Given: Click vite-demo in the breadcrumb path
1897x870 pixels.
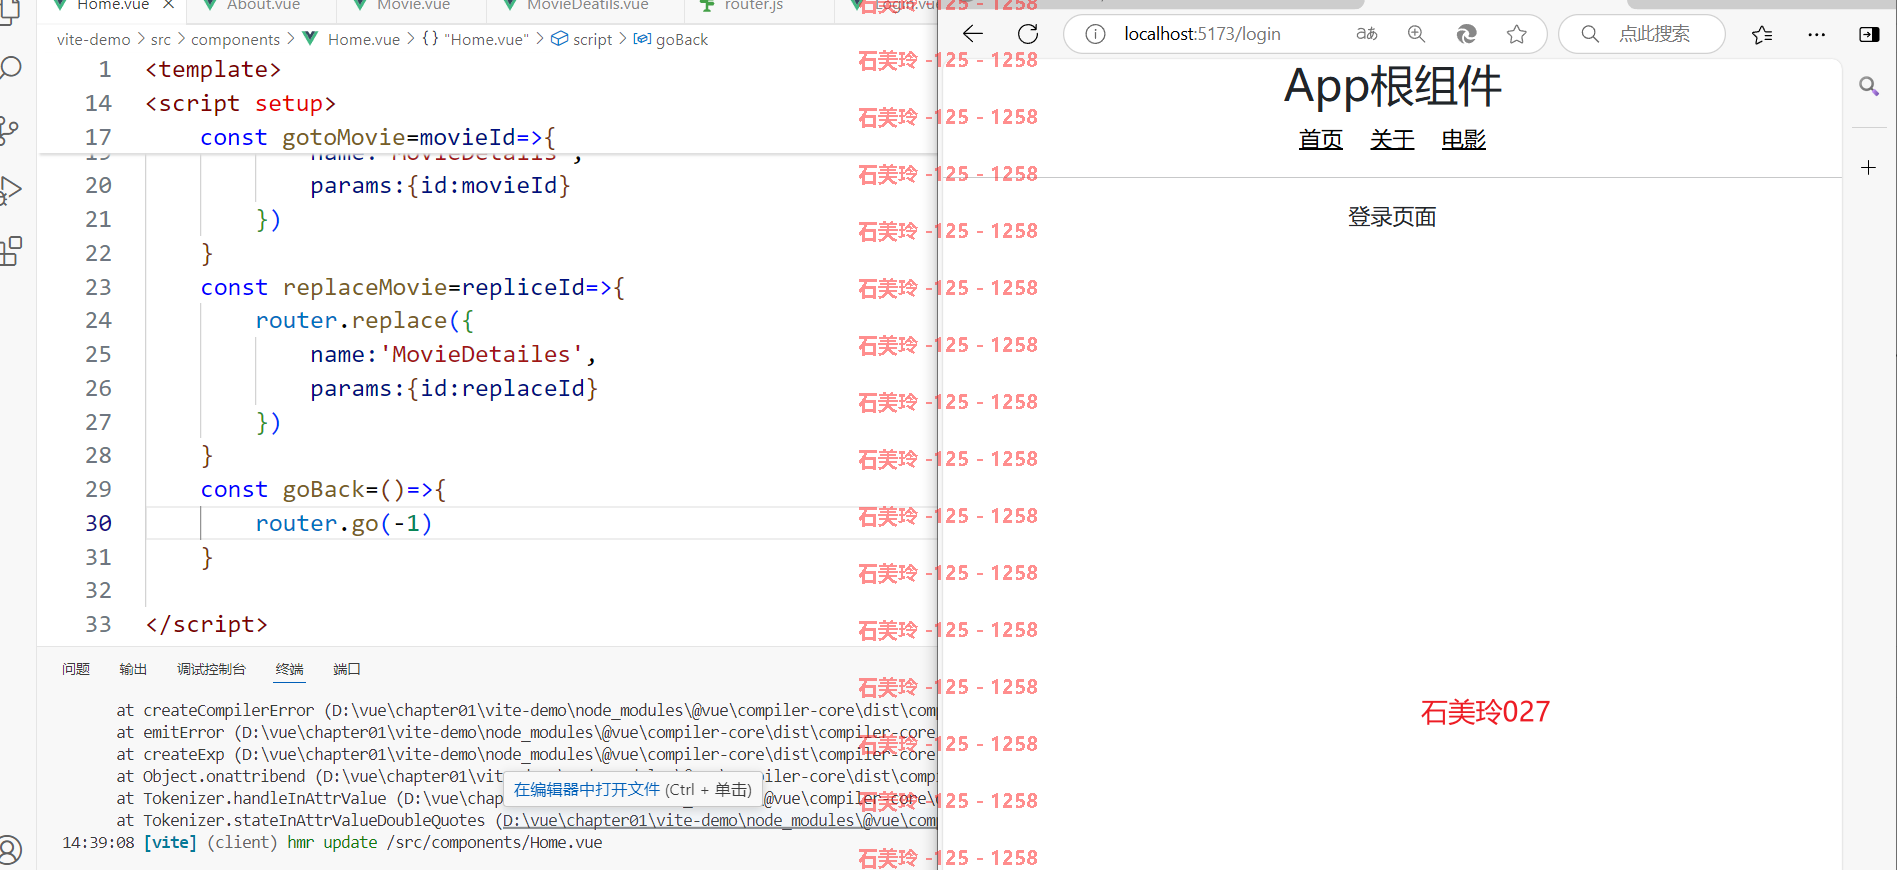Looking at the screenshot, I should (x=94, y=39).
